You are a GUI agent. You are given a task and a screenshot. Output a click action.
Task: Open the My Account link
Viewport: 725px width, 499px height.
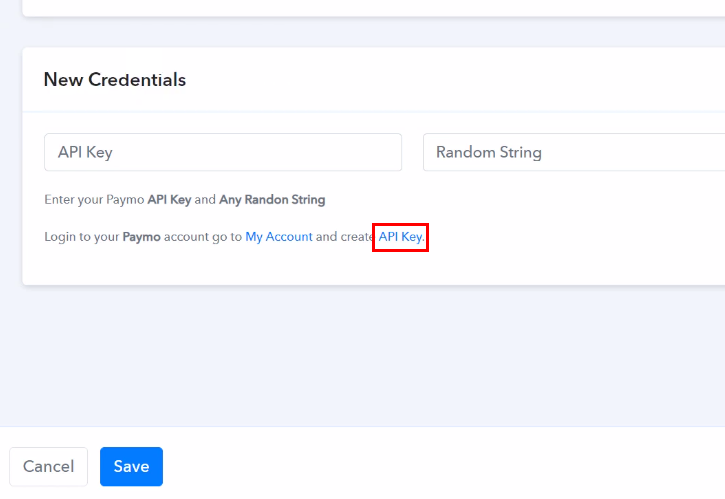pos(279,237)
